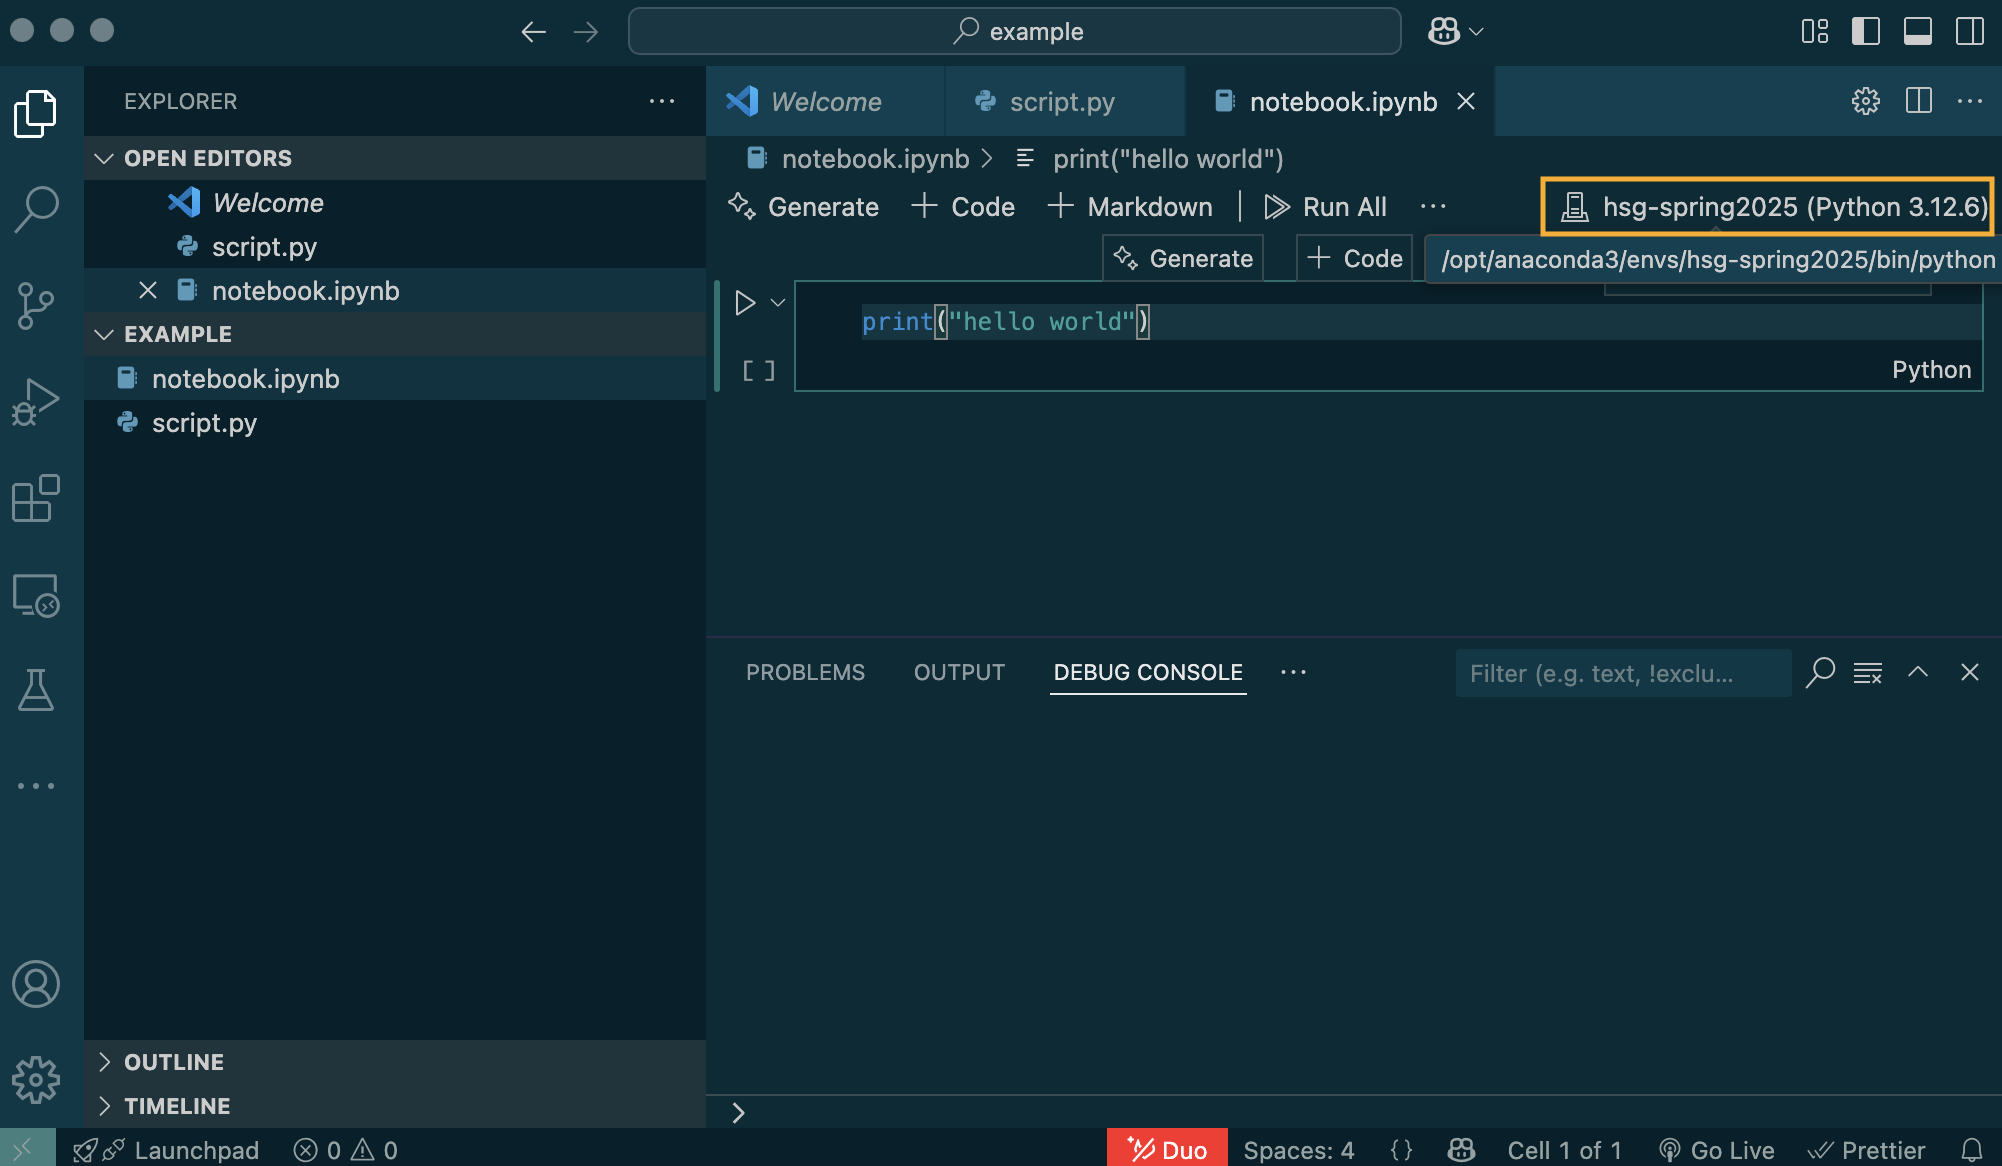Switch to the PROBLEMS panel tab

coord(805,672)
